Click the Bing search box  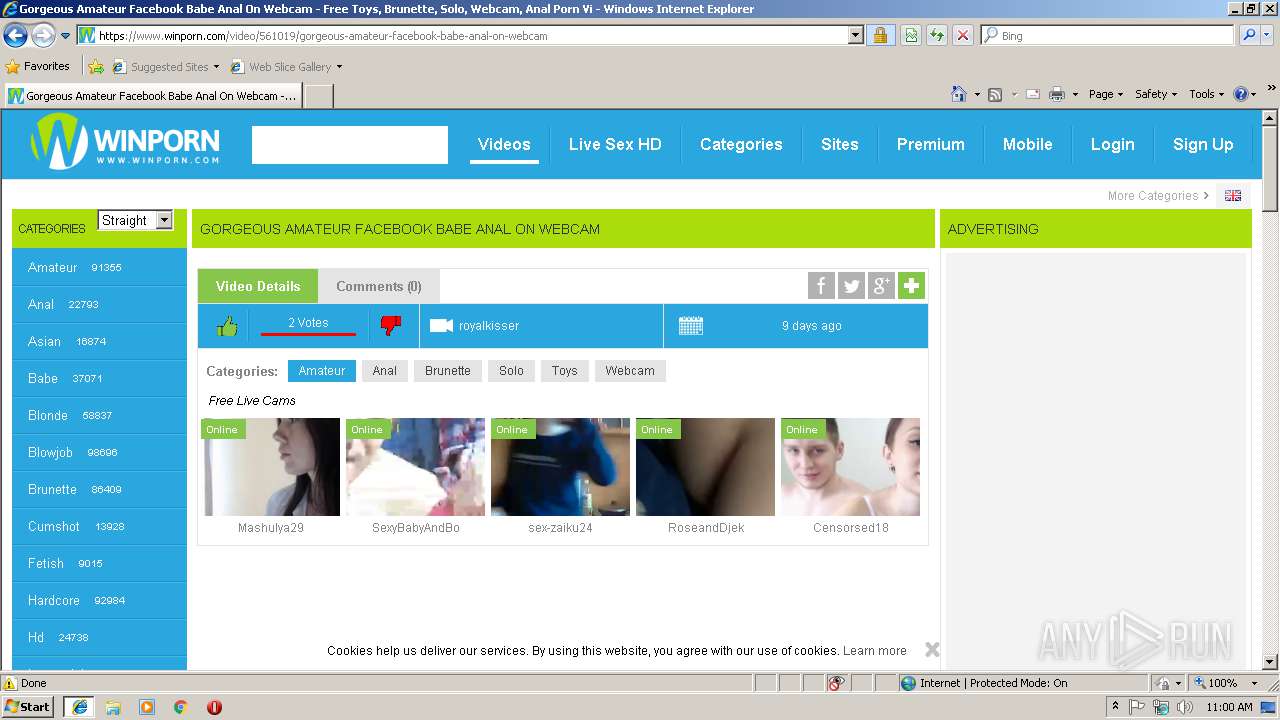(1108, 36)
